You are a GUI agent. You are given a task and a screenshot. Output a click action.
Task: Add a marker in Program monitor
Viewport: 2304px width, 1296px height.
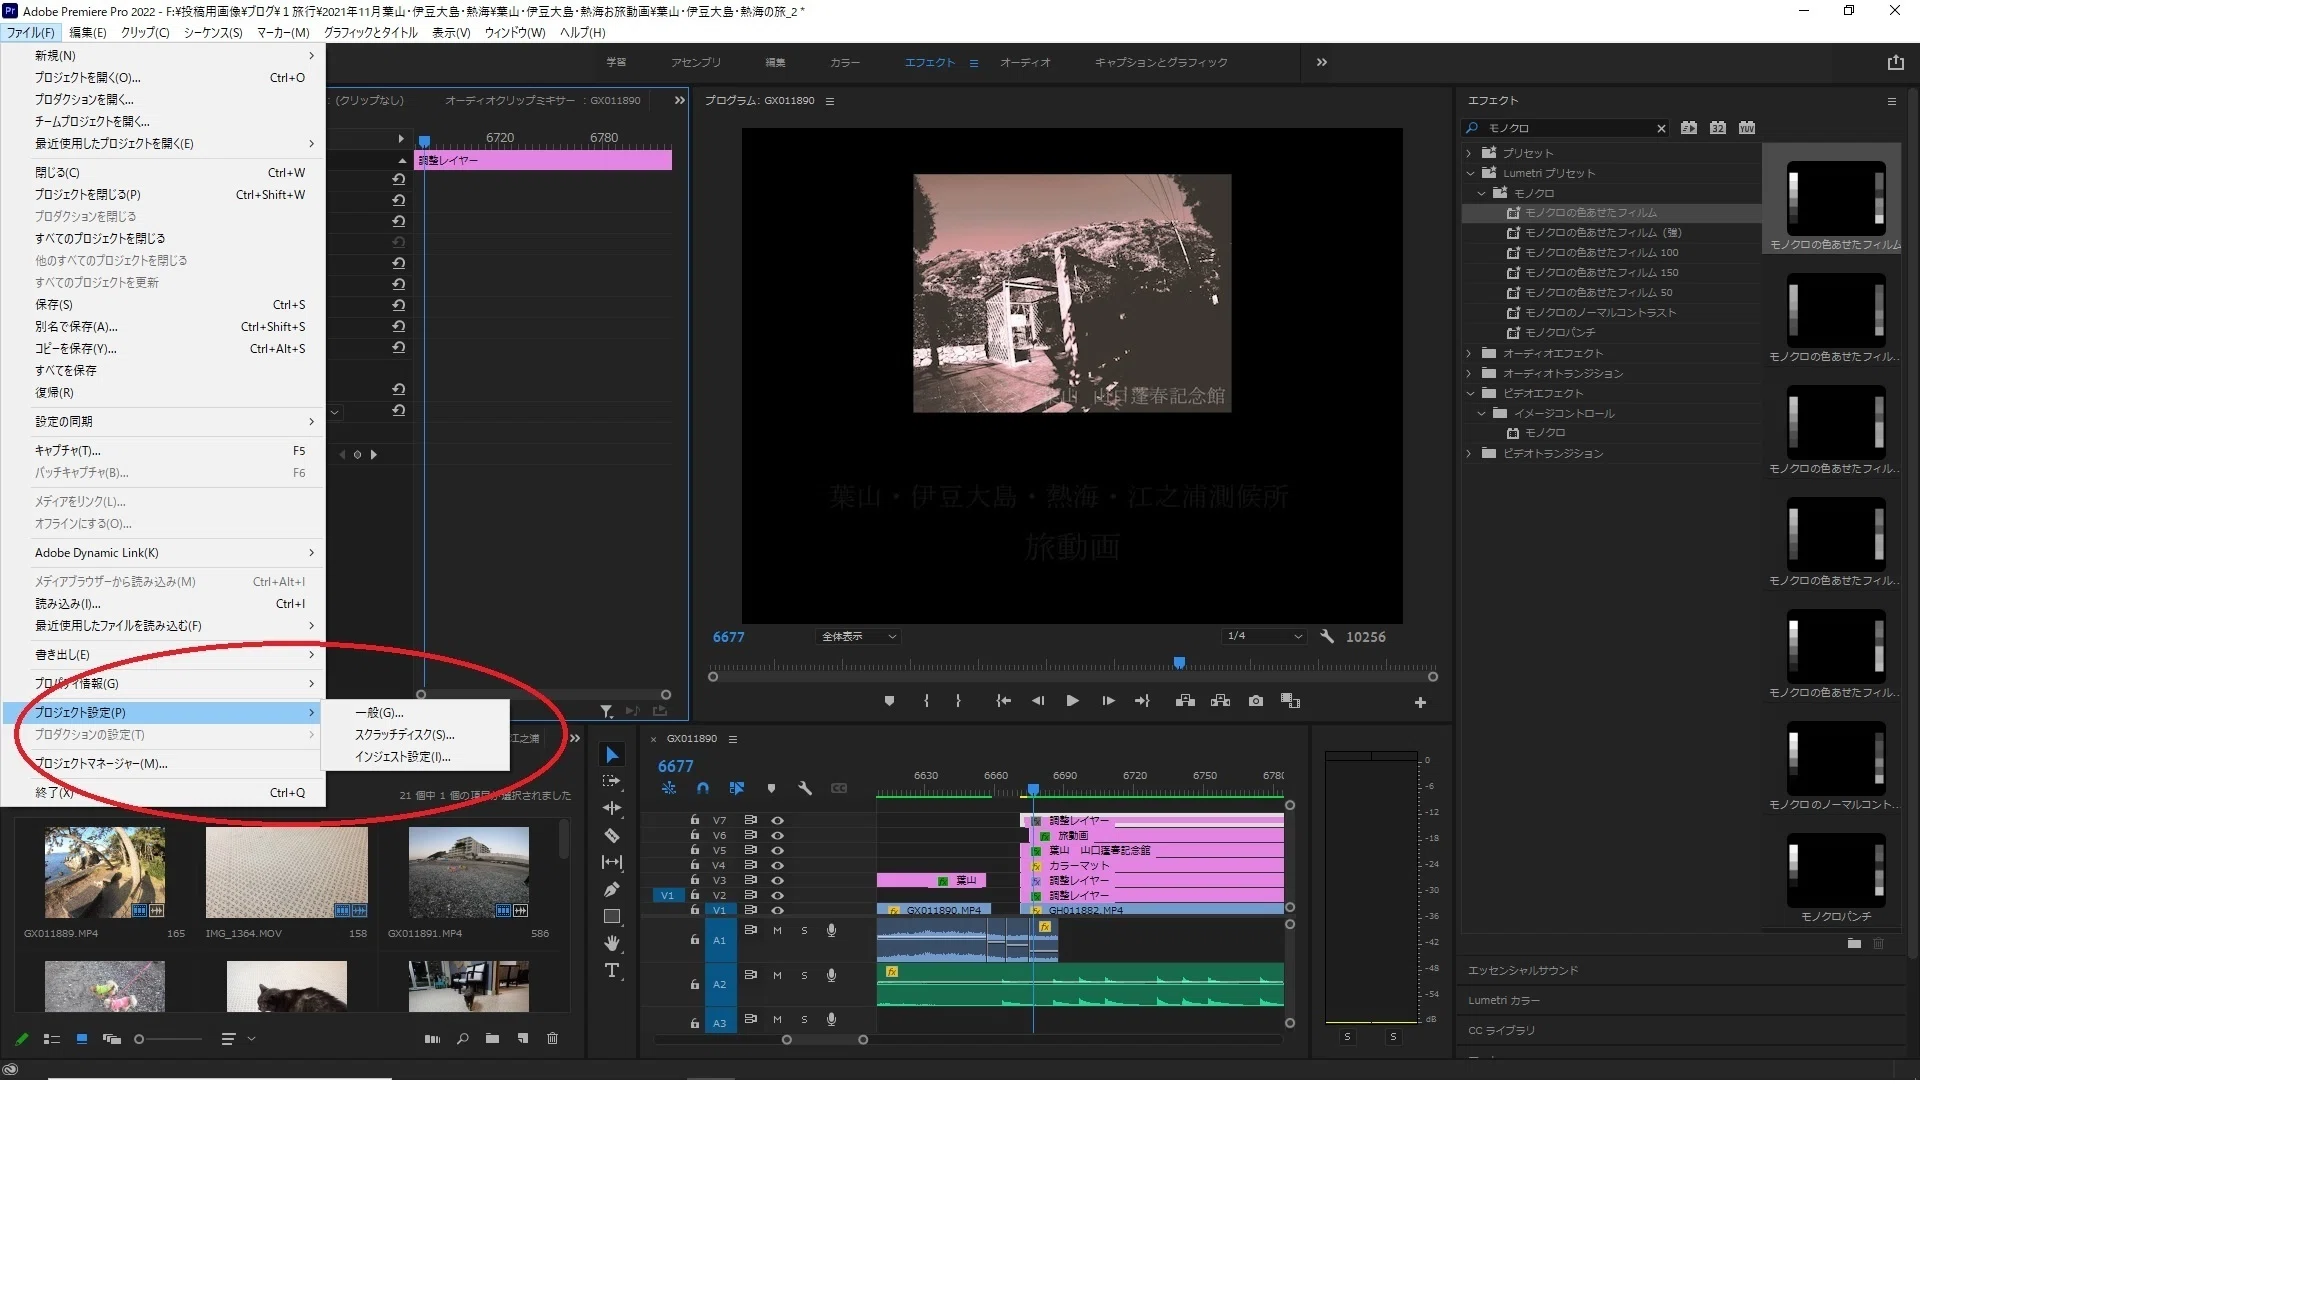[x=889, y=701]
